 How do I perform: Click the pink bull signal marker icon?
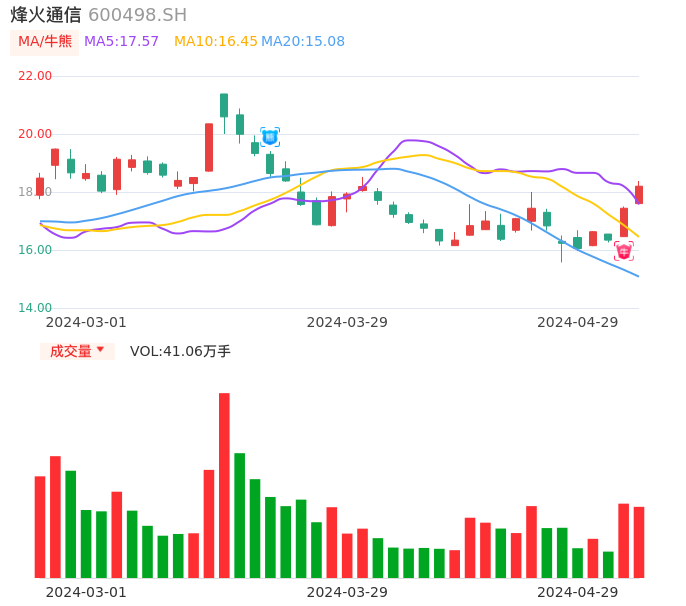click(624, 252)
